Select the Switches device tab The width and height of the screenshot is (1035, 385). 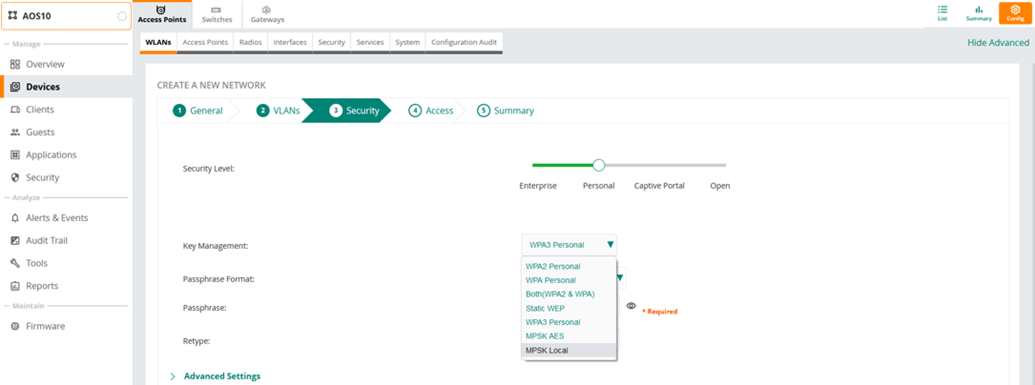[x=217, y=15]
